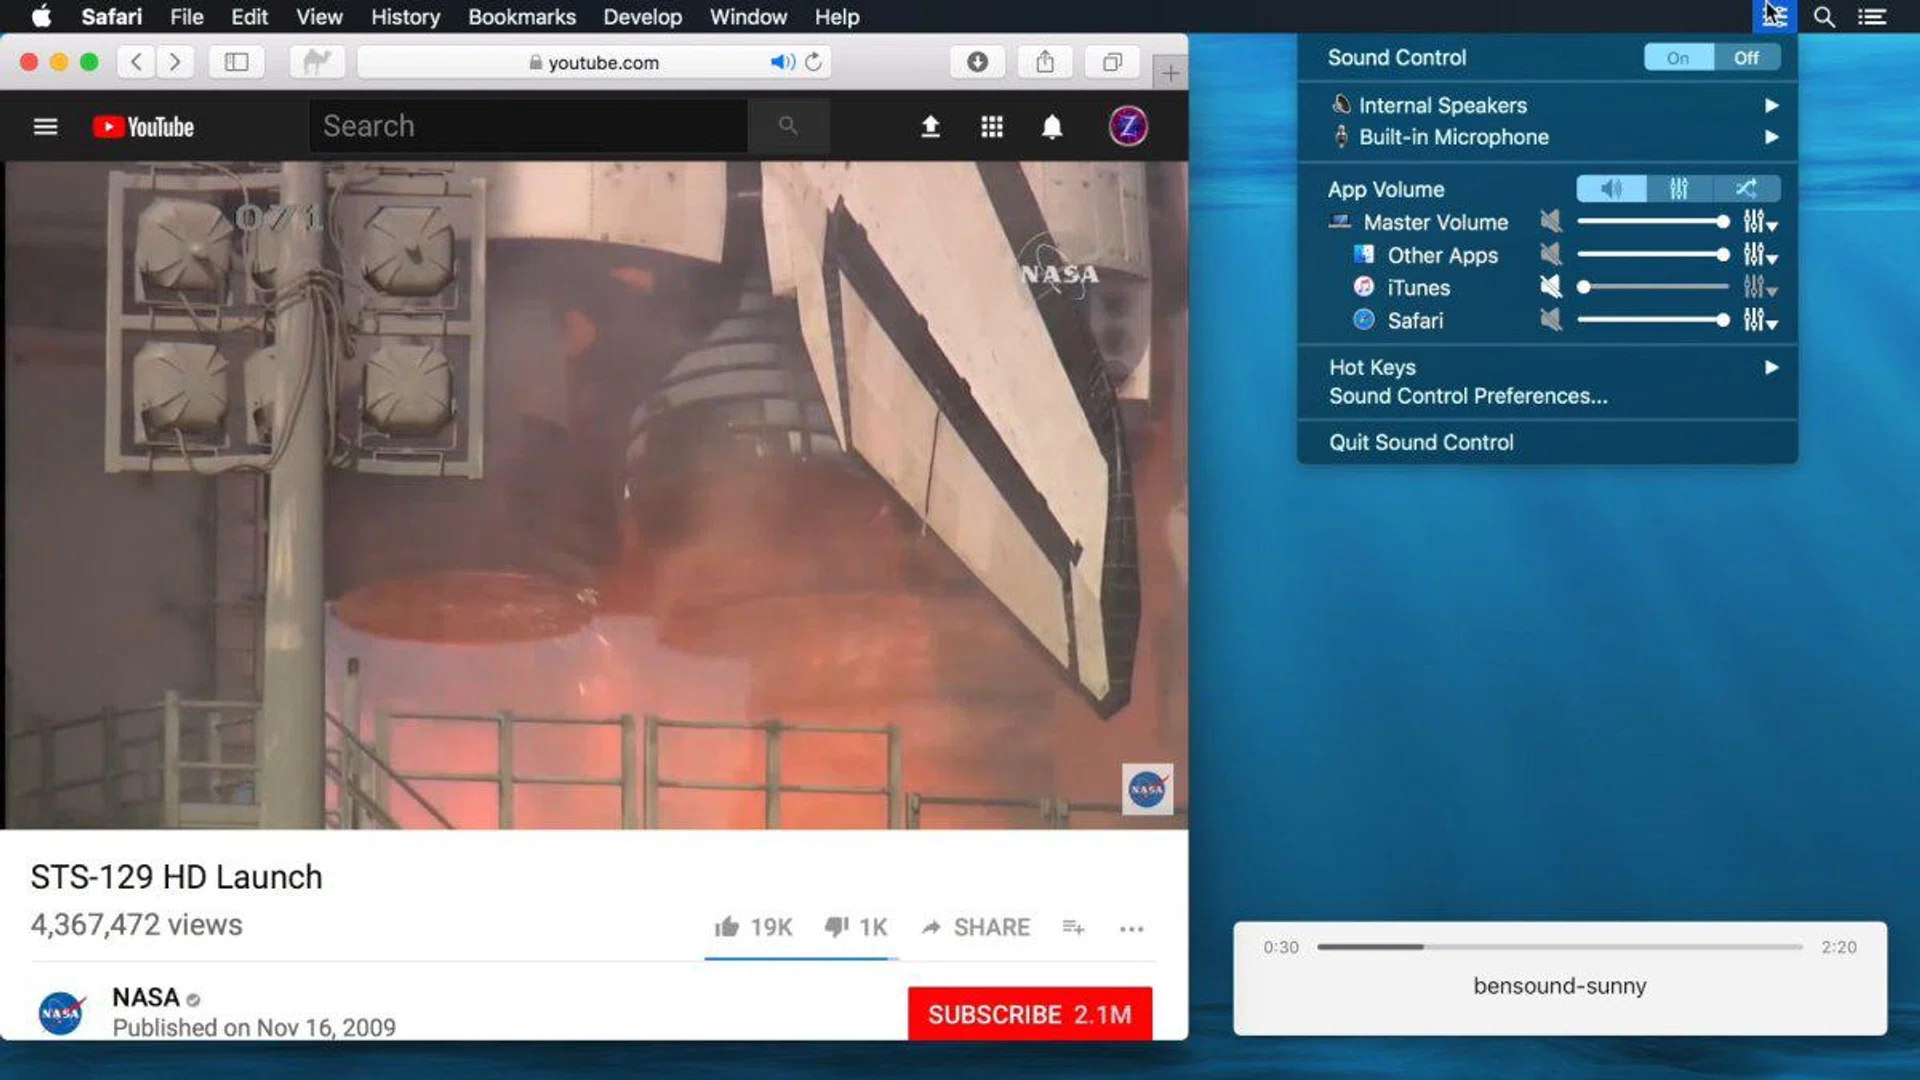Image resolution: width=1920 pixels, height=1080 pixels.
Task: Mute Safari in App Volume list
Action: click(1550, 321)
